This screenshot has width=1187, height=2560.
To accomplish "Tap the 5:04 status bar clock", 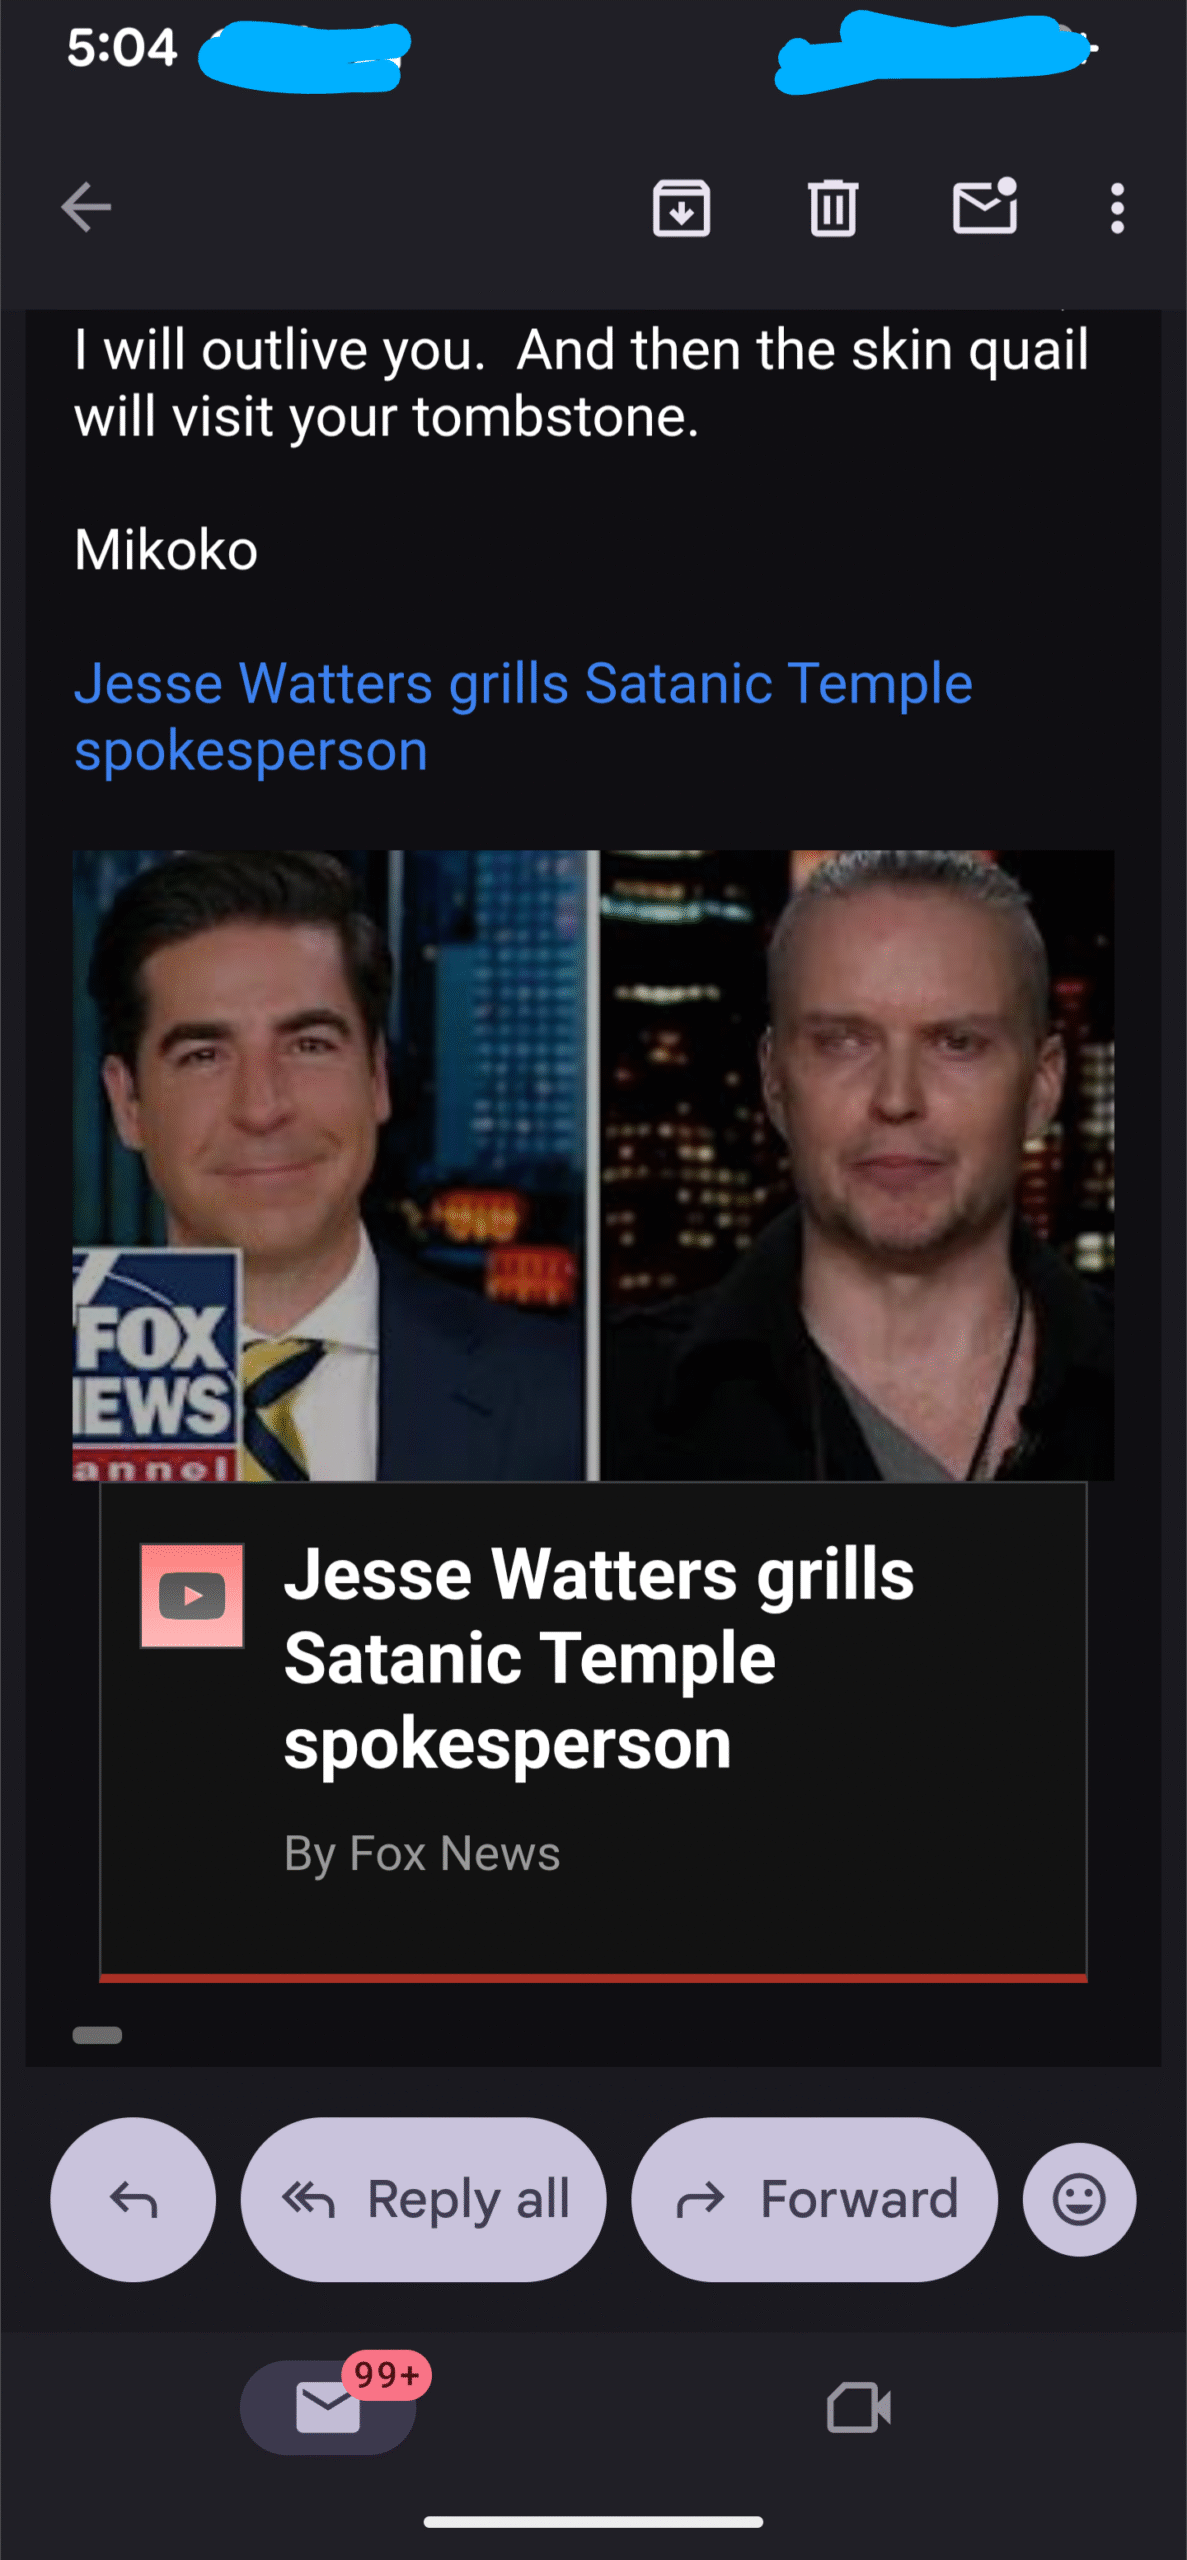I will pyautogui.click(x=122, y=48).
